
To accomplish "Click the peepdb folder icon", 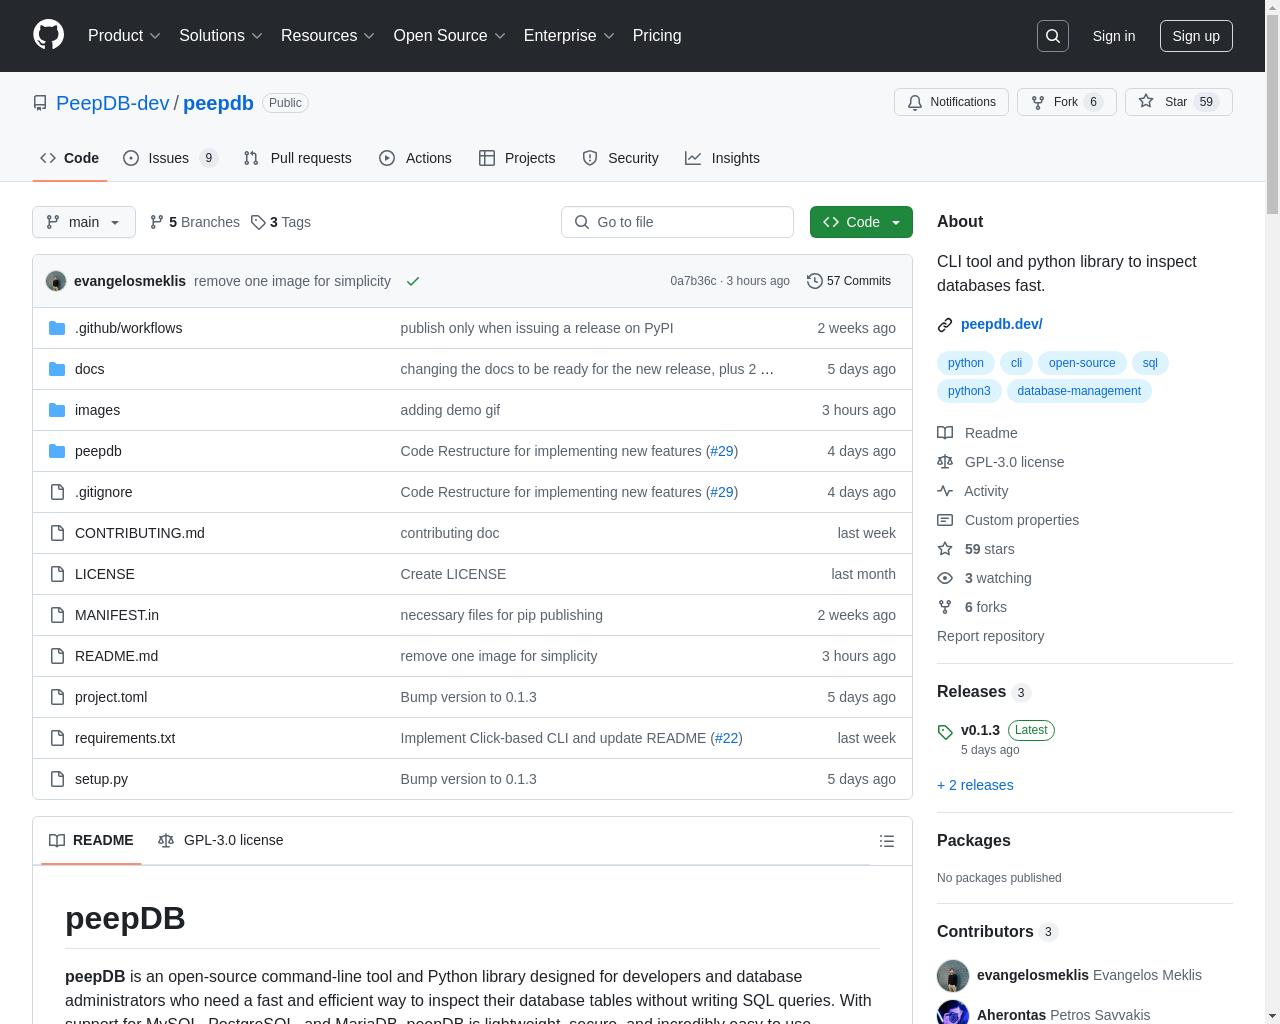I will [x=57, y=451].
